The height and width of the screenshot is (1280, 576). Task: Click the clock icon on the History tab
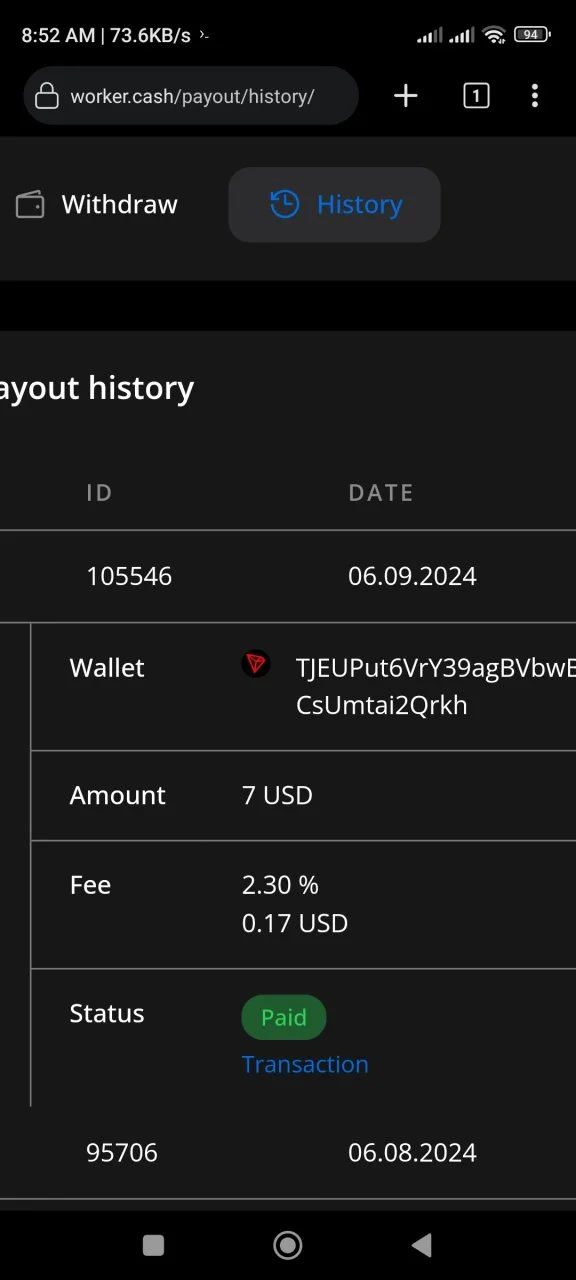285,204
